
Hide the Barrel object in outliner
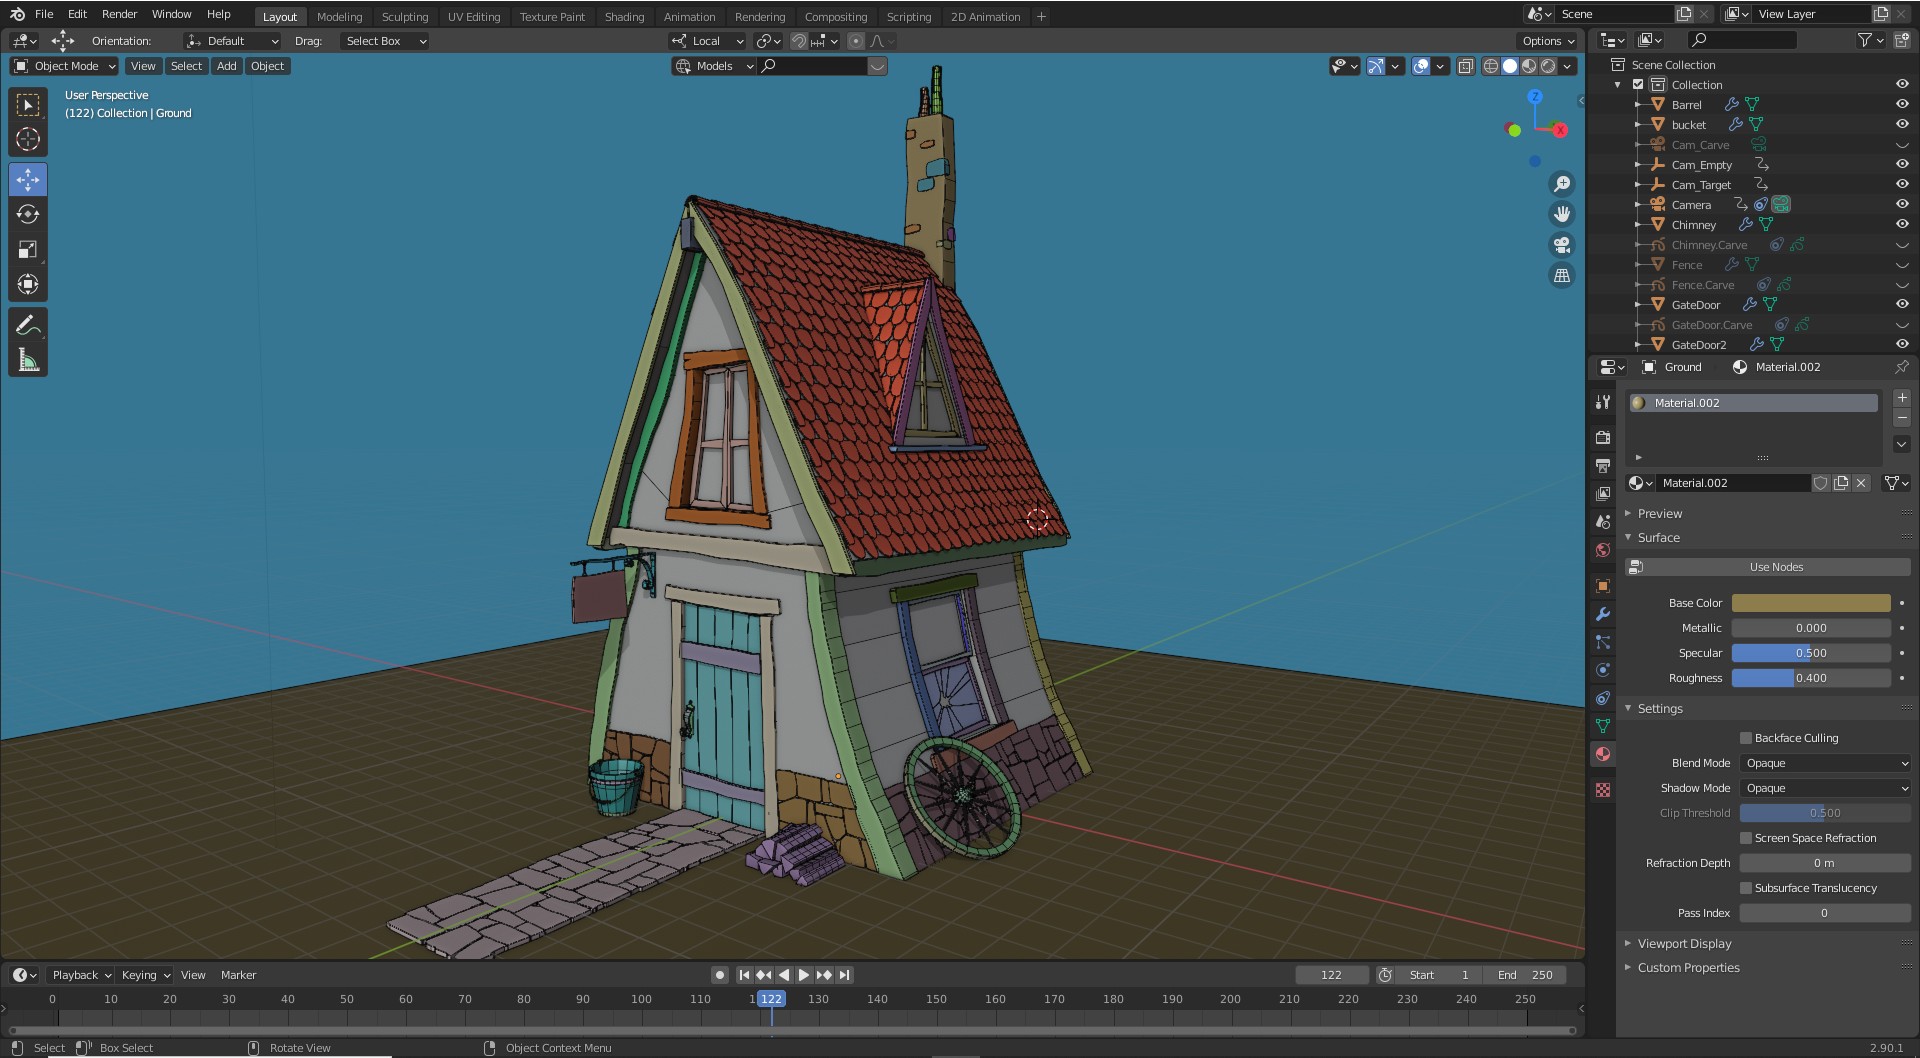click(1901, 104)
